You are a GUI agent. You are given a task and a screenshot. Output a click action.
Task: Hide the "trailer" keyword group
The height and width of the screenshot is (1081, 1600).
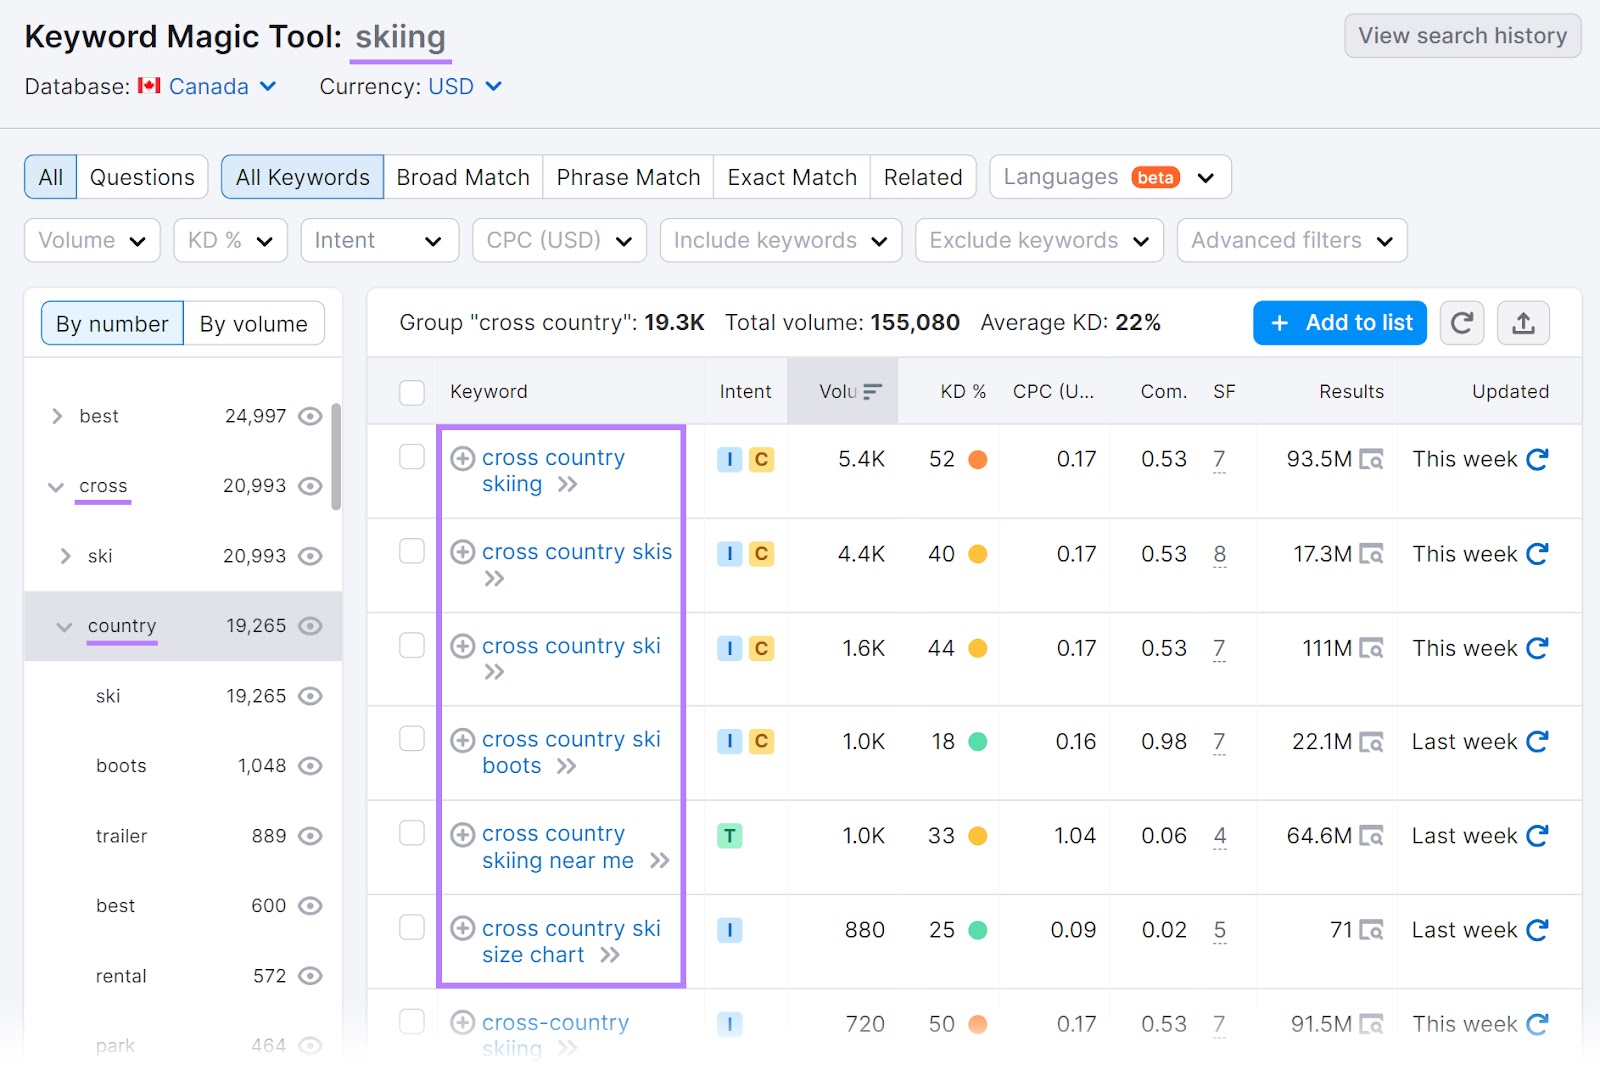310,835
